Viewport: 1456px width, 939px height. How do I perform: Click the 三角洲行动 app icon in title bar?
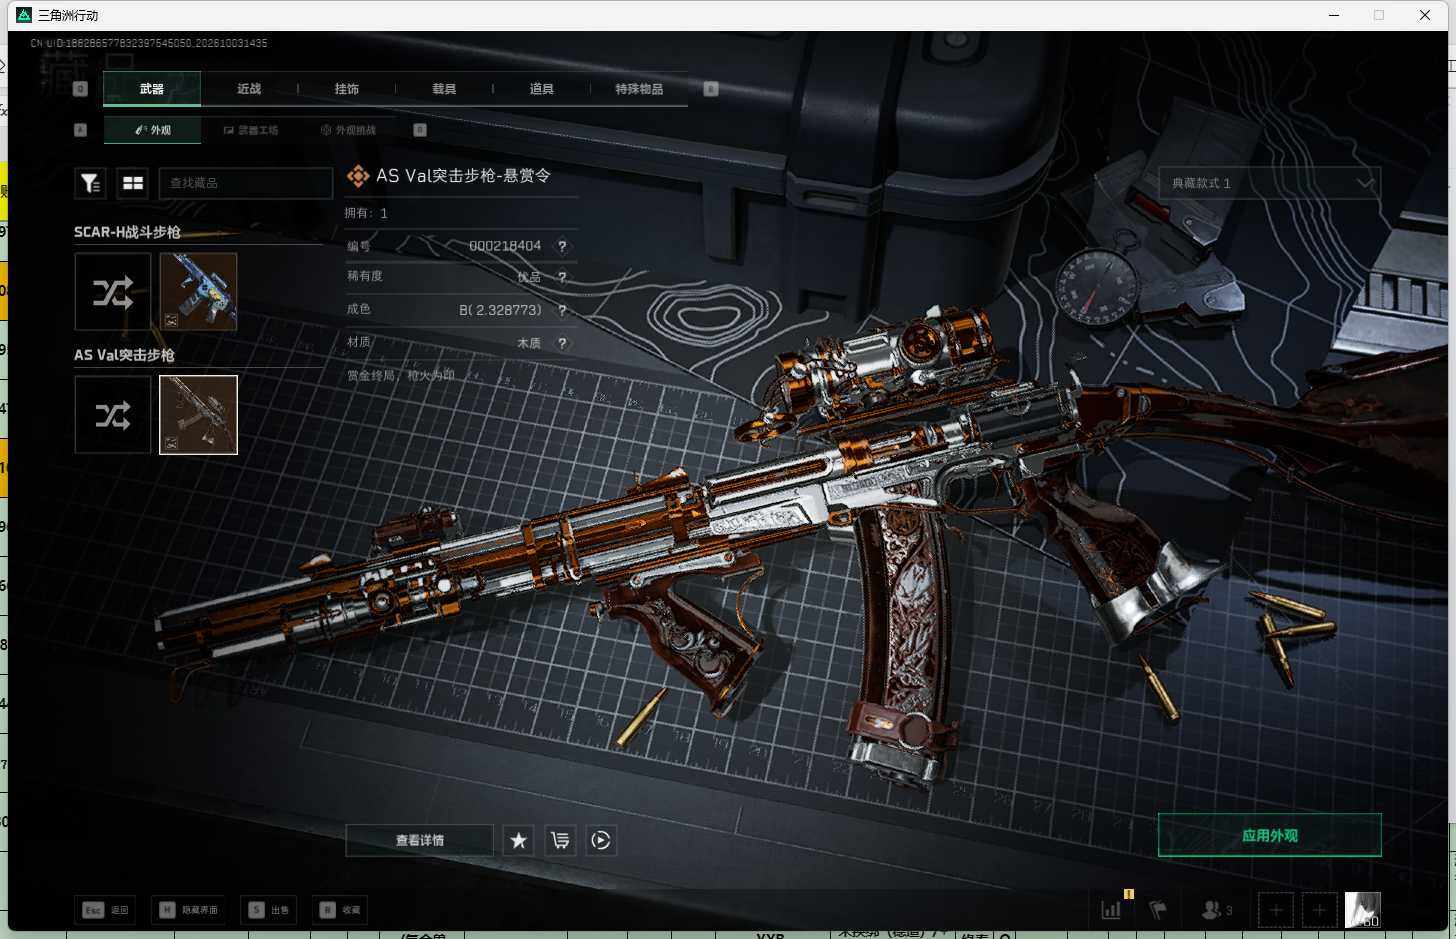point(24,15)
